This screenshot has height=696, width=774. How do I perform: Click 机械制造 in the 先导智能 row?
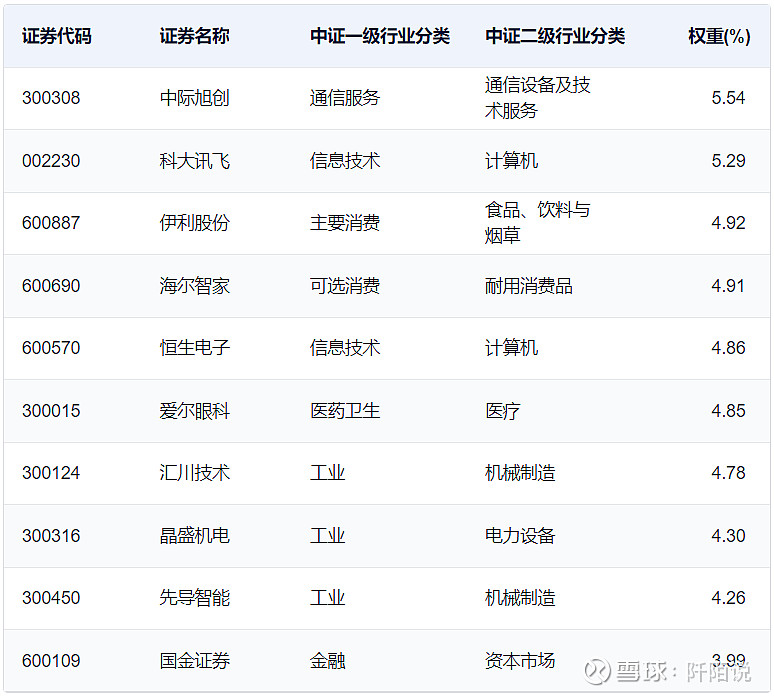[x=520, y=598]
